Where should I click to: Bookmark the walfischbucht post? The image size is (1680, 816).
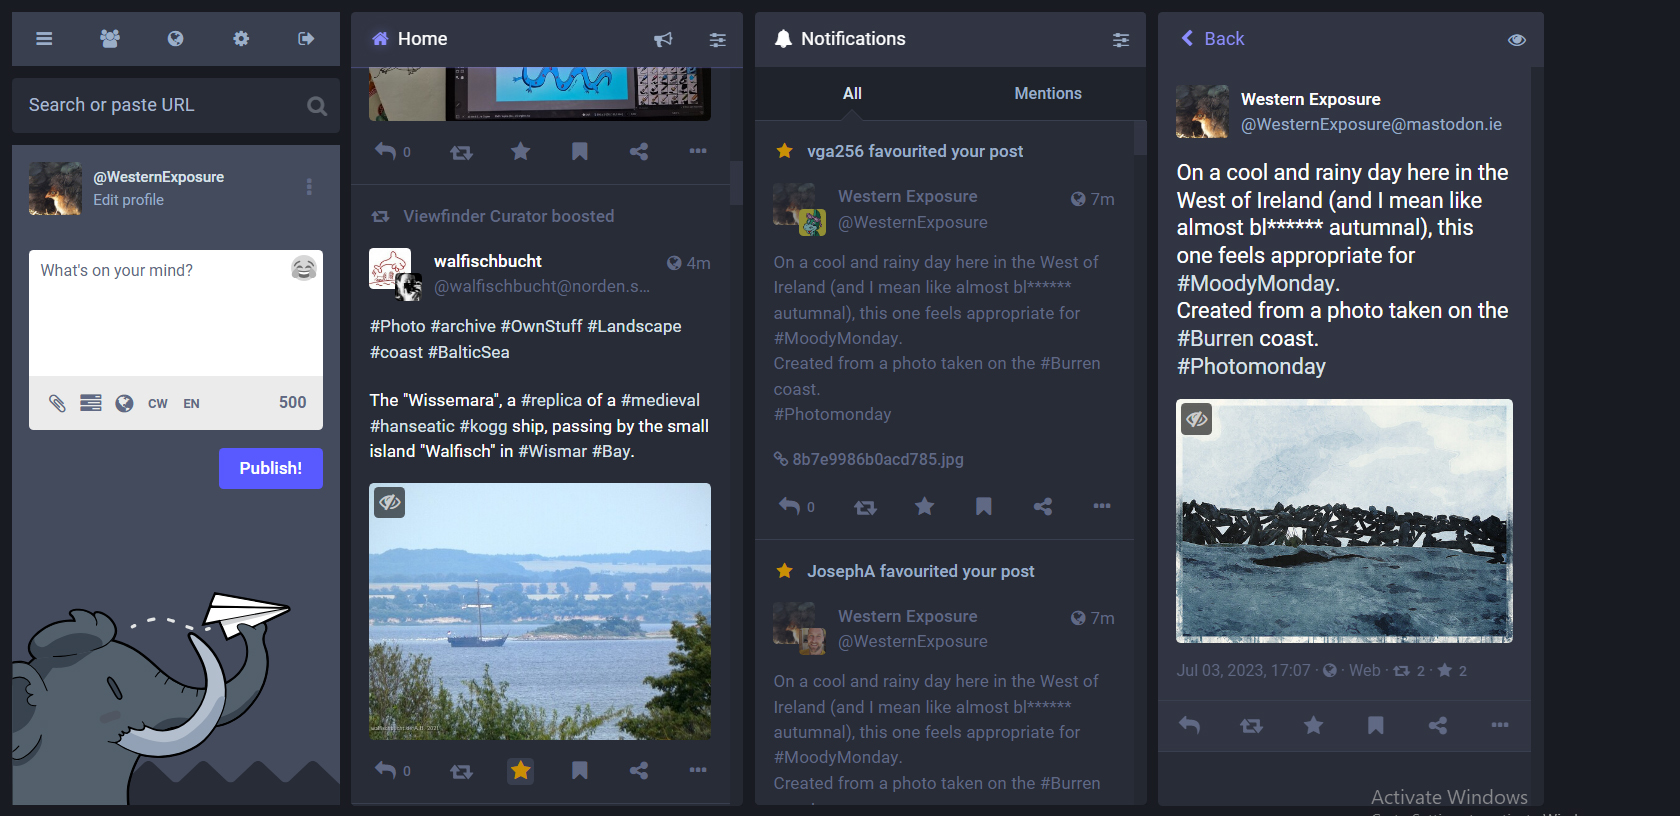580,770
